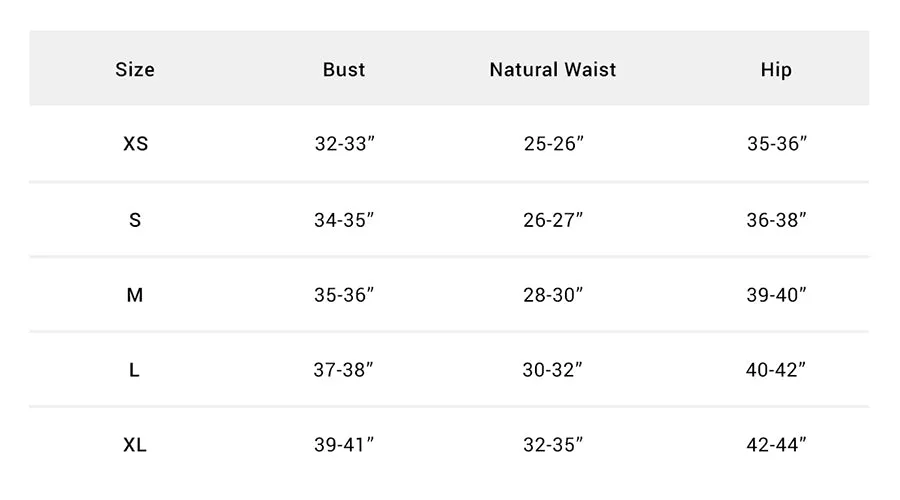Click the XL waist value 32-35"

[x=553, y=445]
